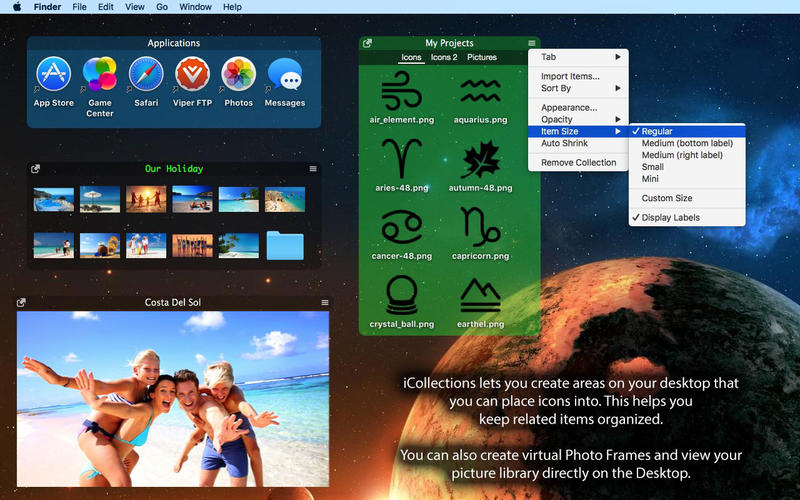Switch to the Icons tab
The width and height of the screenshot is (800, 500).
pos(411,57)
